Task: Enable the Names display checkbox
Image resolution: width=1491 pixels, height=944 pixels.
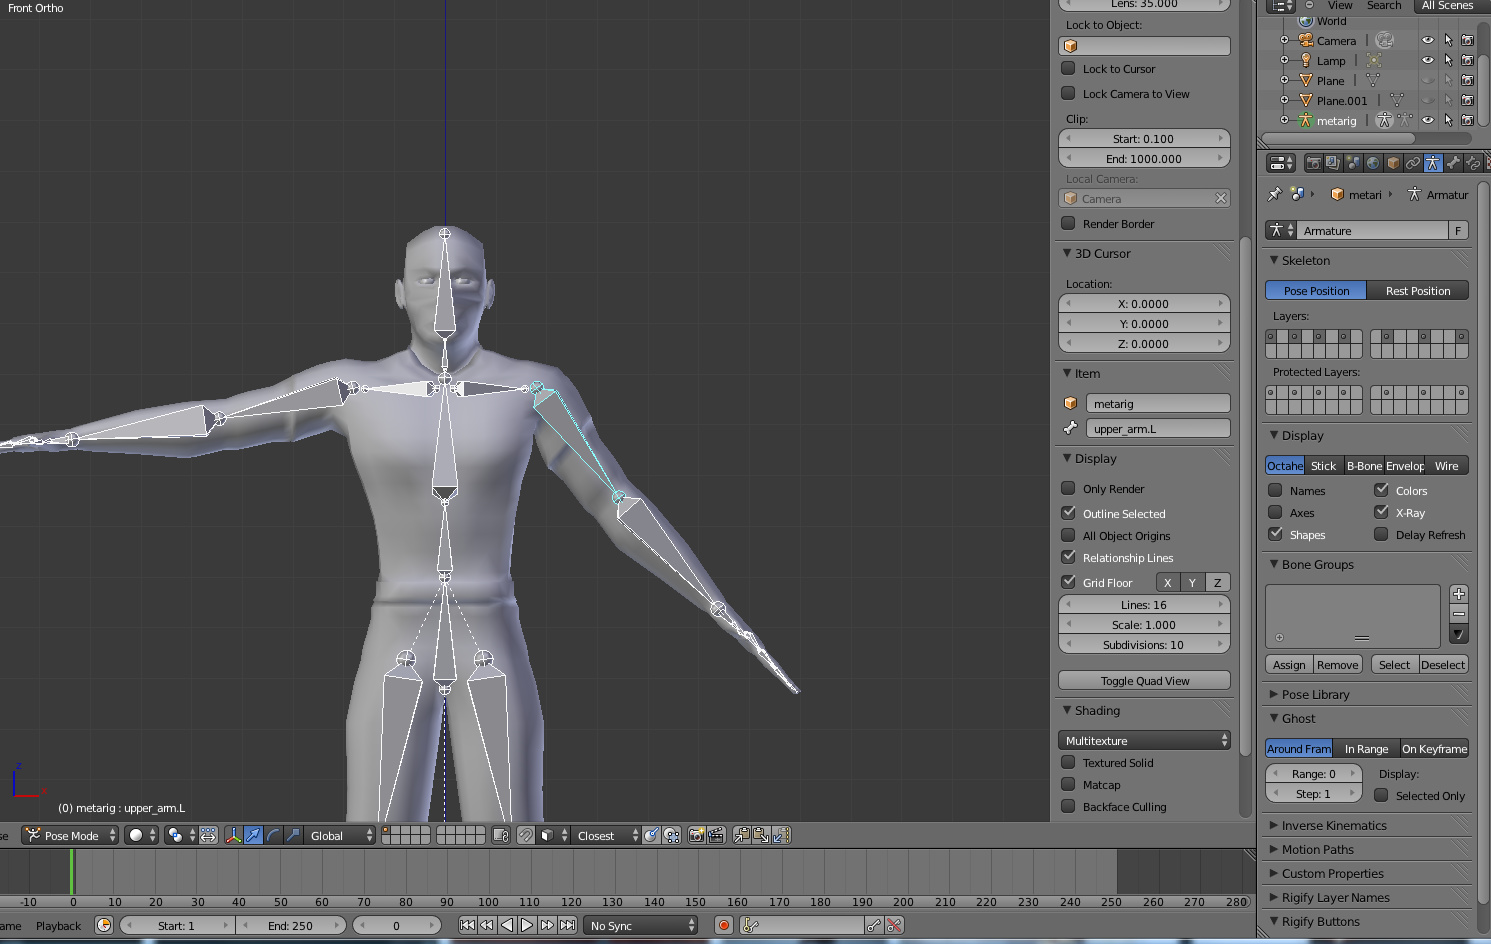Action: click(1275, 490)
